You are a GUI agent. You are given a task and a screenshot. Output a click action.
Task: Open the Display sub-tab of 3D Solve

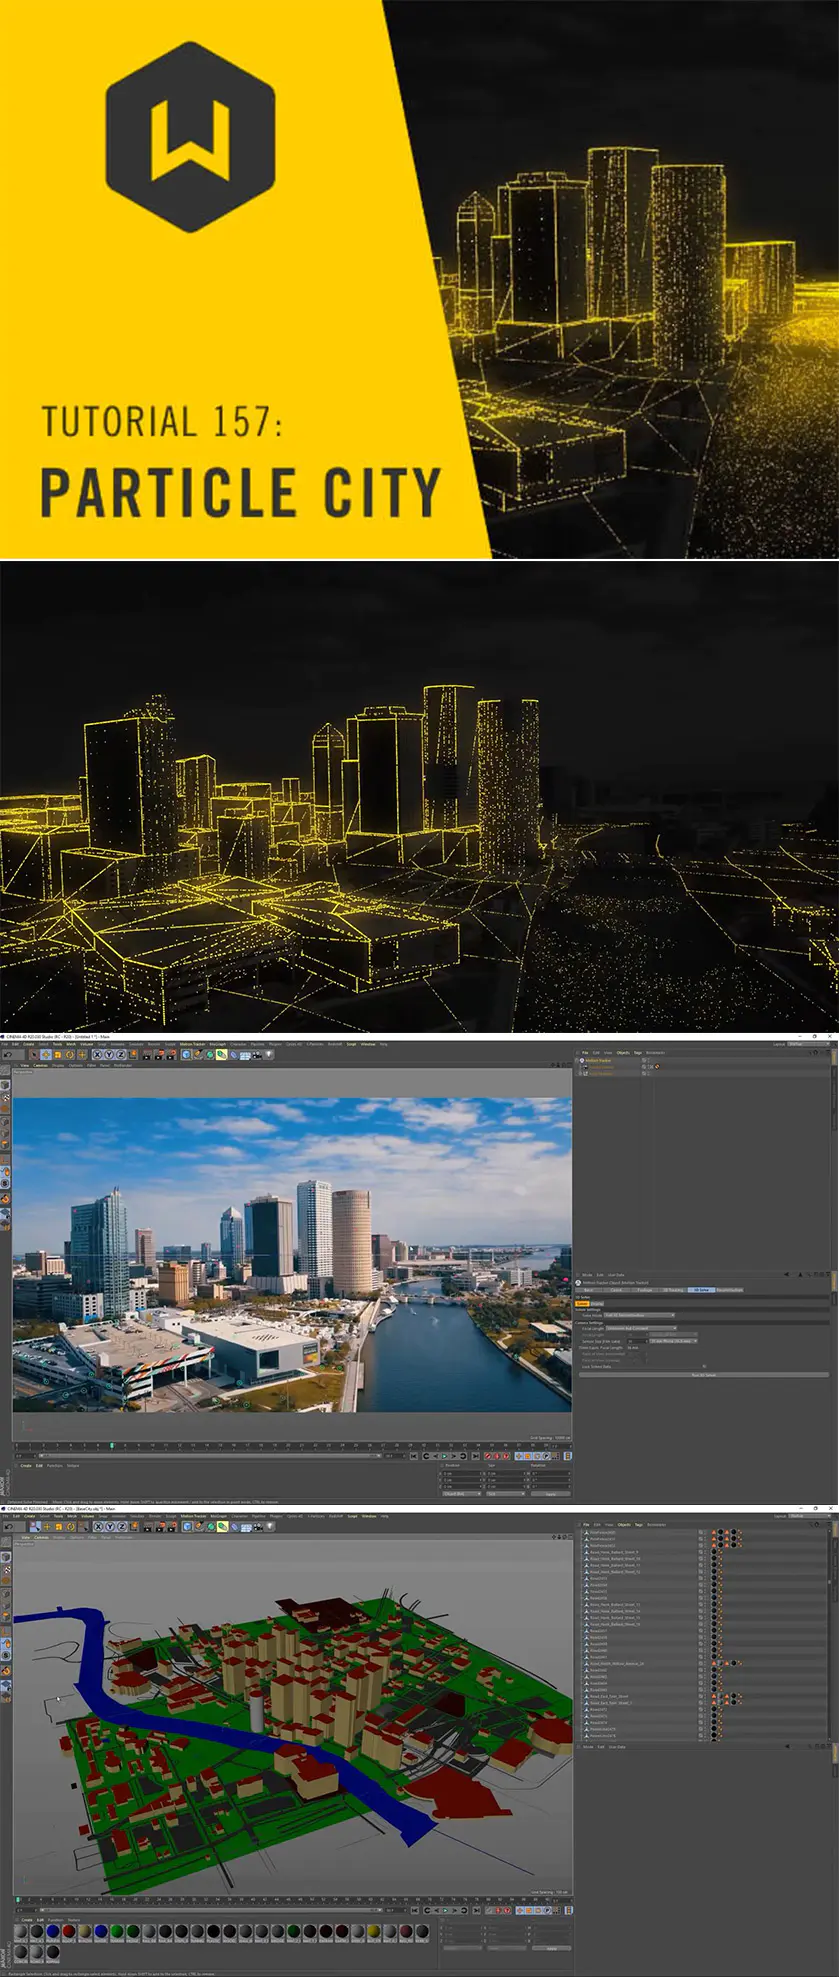tap(597, 1303)
